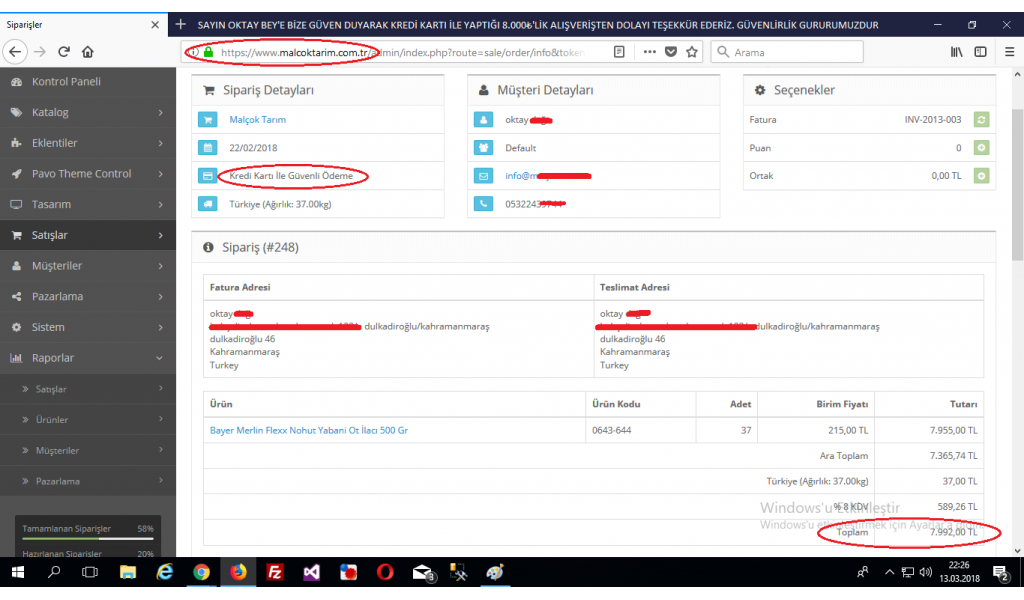This screenshot has width=1024, height=600.
Task: Click the Tamamlanan Siparişler progress bar
Action: pyautogui.click(x=88, y=539)
